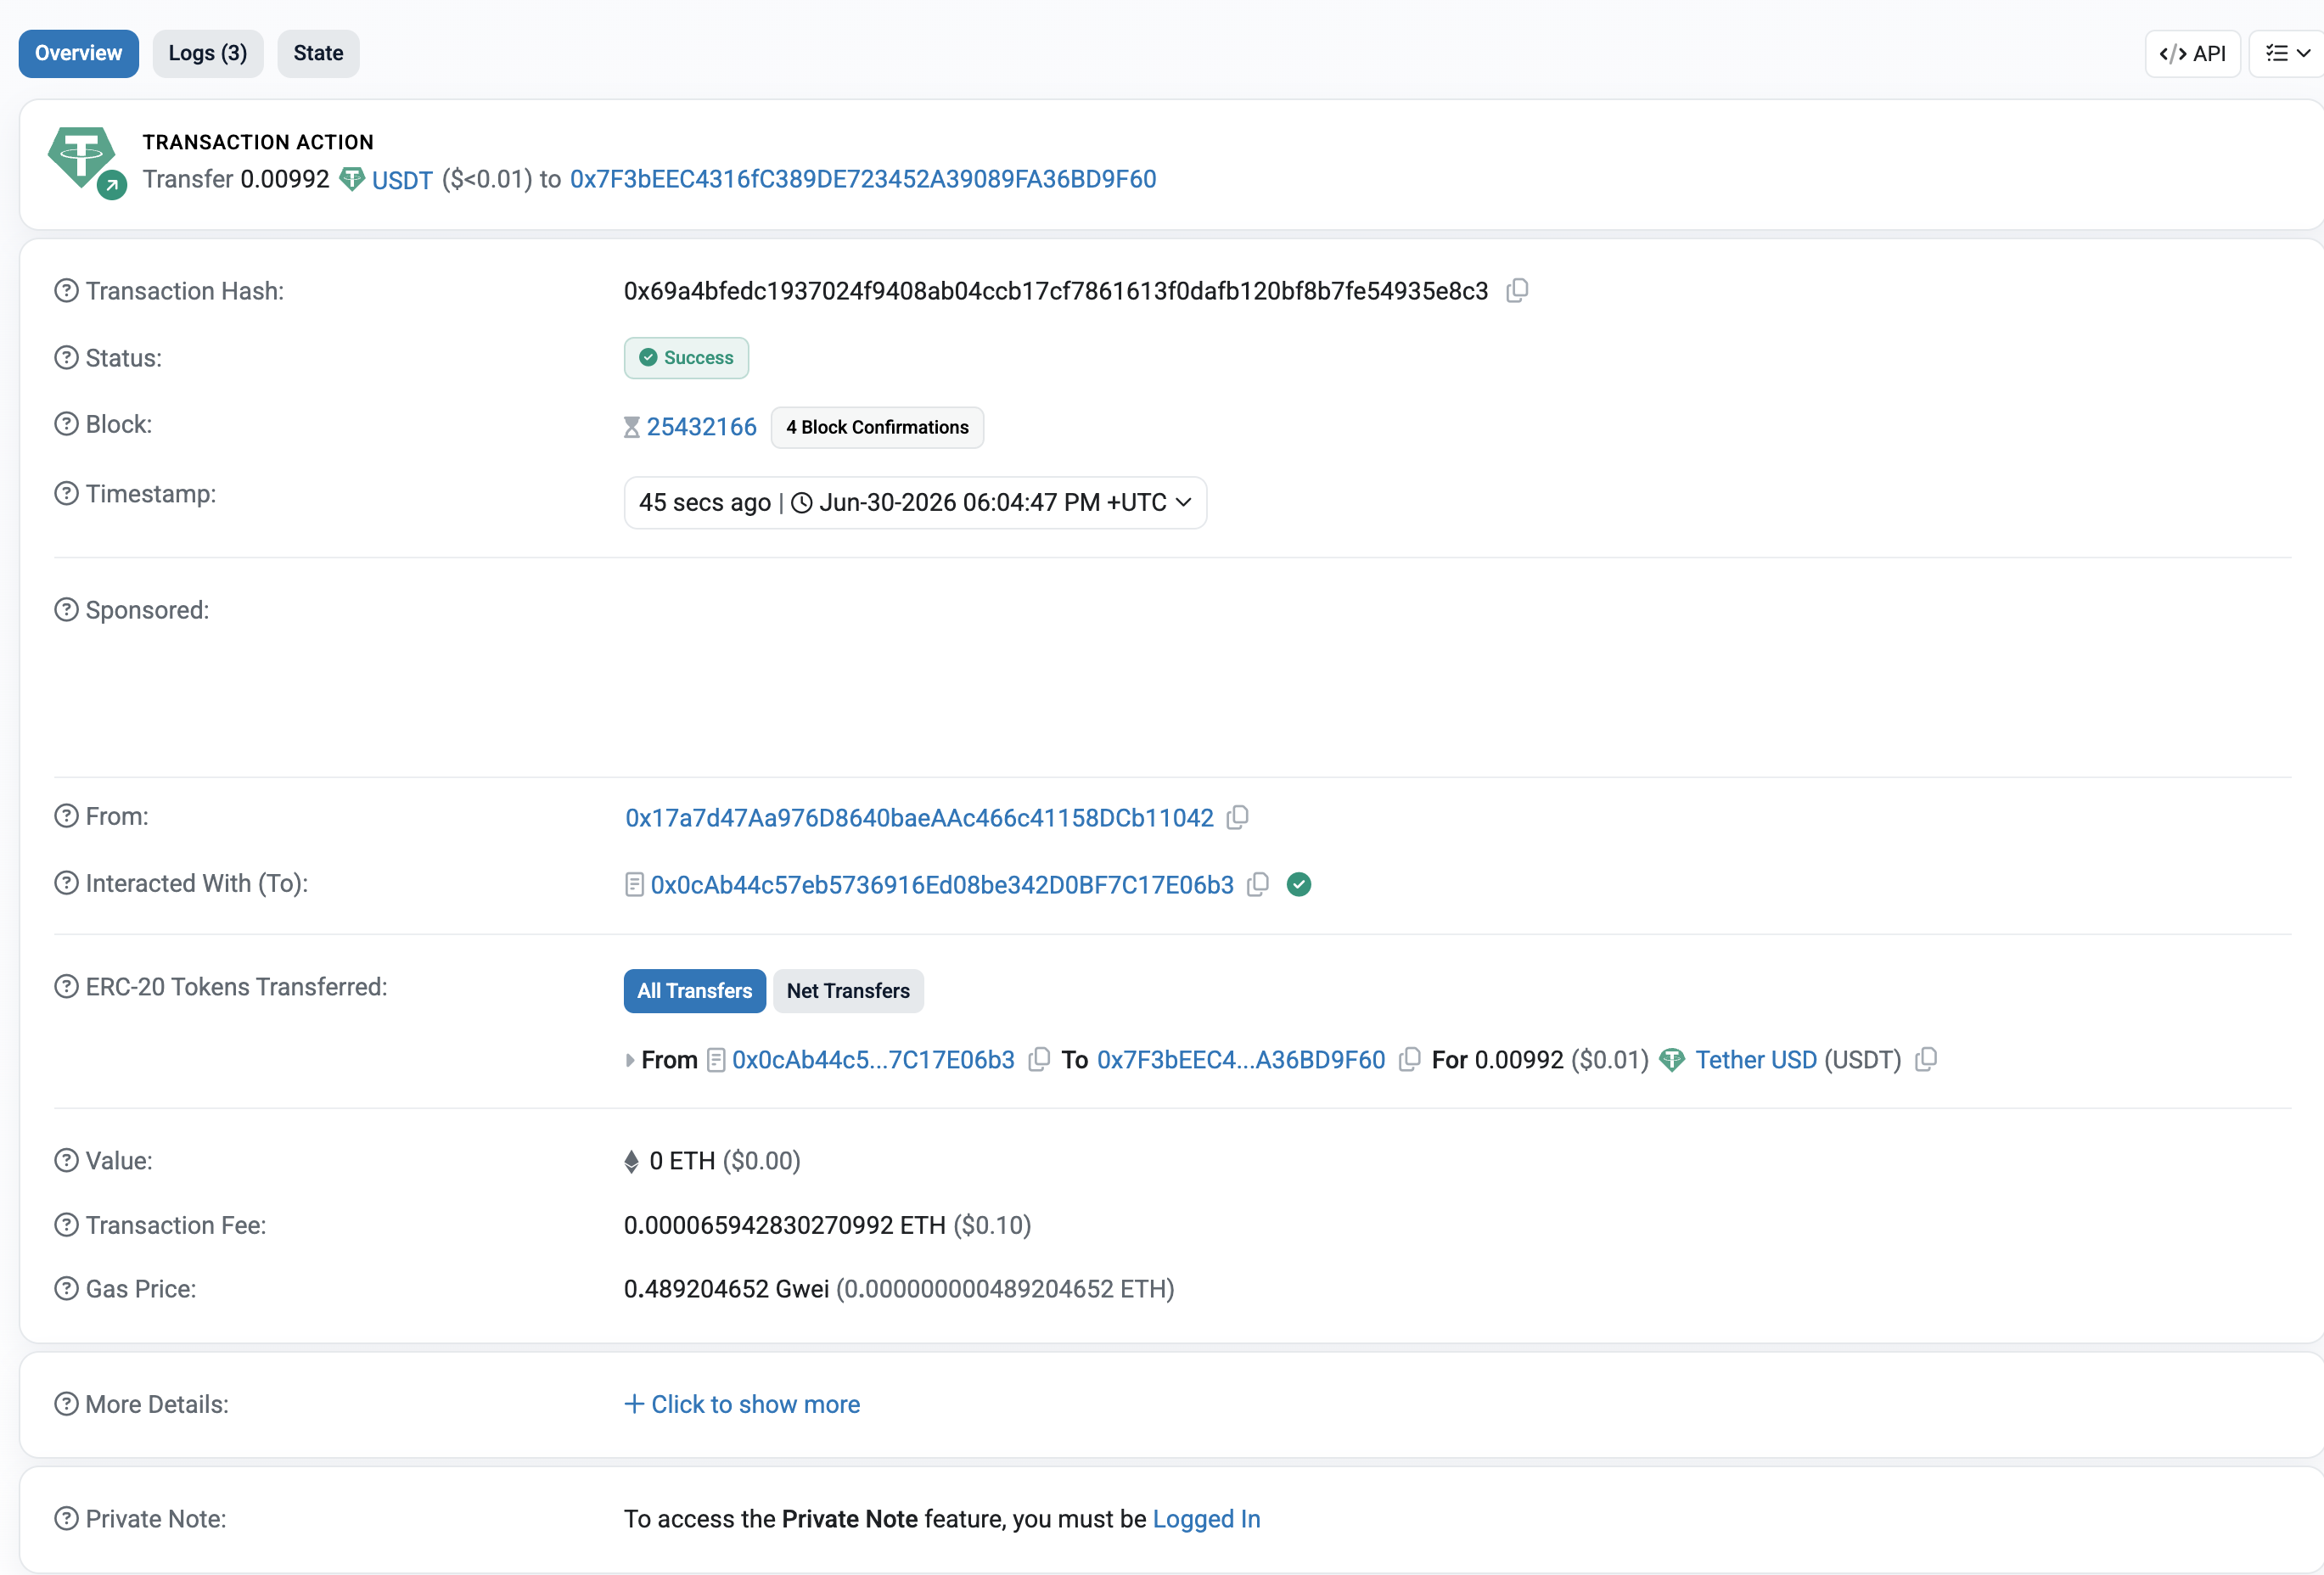Screen dimensions: 2324x1575
Task: Click the help icon beside Block
Action: tap(66, 424)
